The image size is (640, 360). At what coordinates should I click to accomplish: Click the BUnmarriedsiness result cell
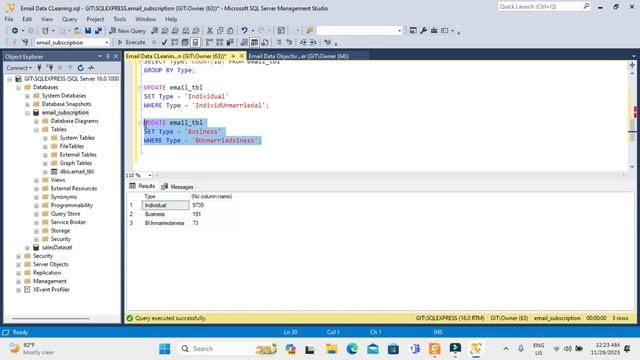[165, 223]
